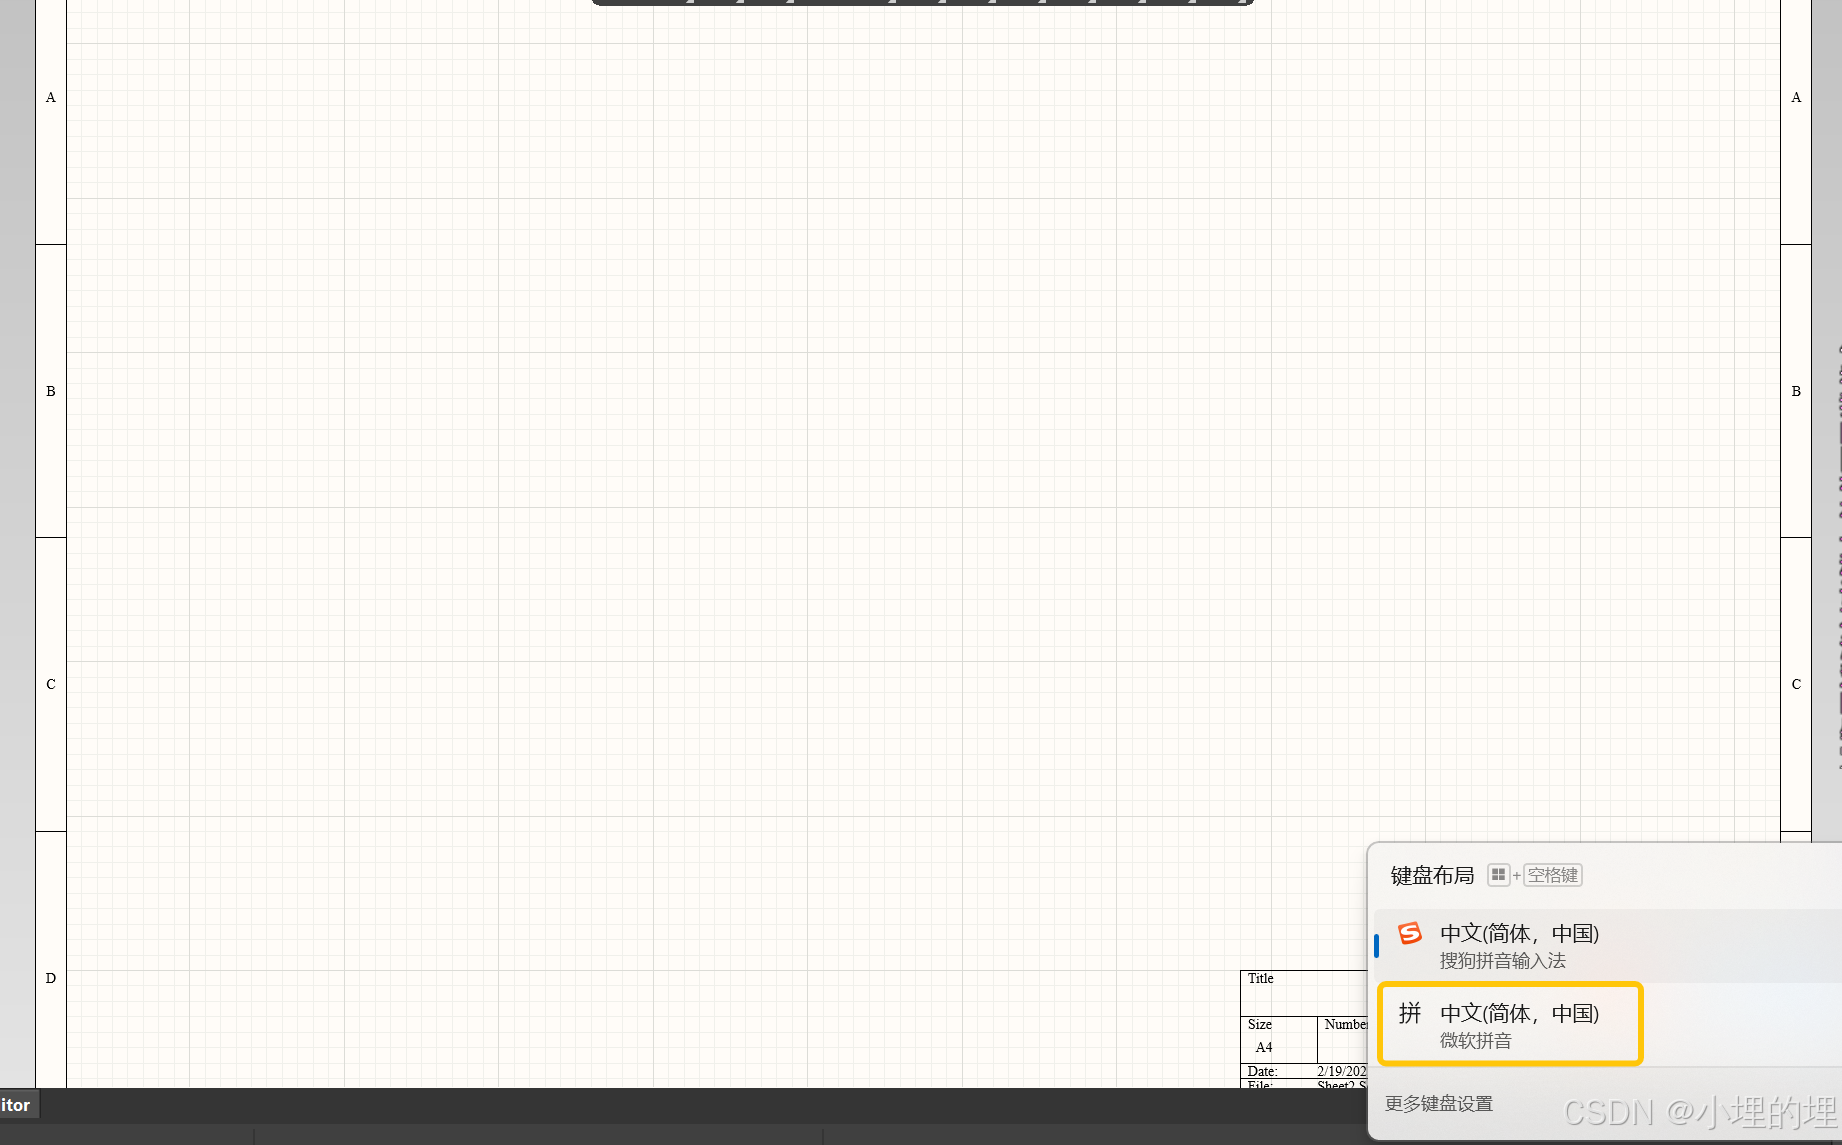The image size is (1842, 1145).
Task: Click the Editor tab at the bottom left
Action: tap(18, 1105)
